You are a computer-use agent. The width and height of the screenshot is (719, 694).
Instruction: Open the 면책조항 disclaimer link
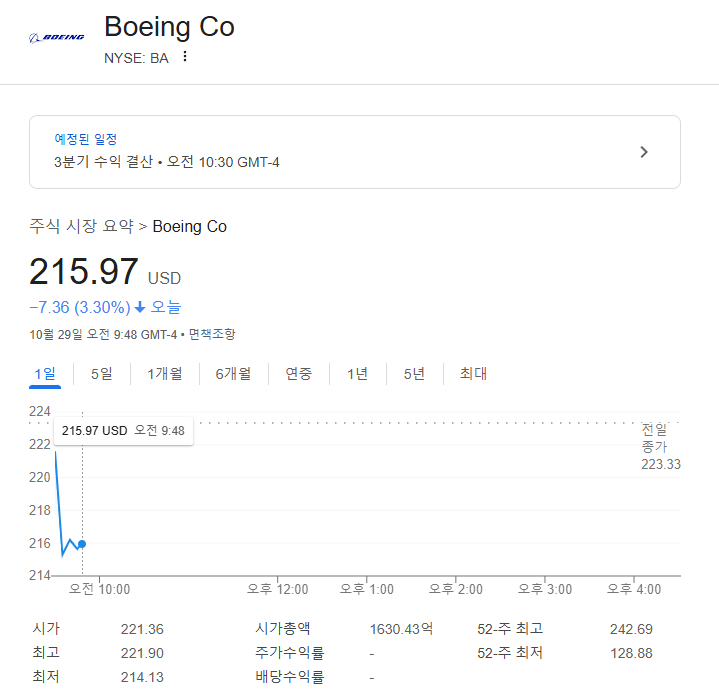(212, 334)
